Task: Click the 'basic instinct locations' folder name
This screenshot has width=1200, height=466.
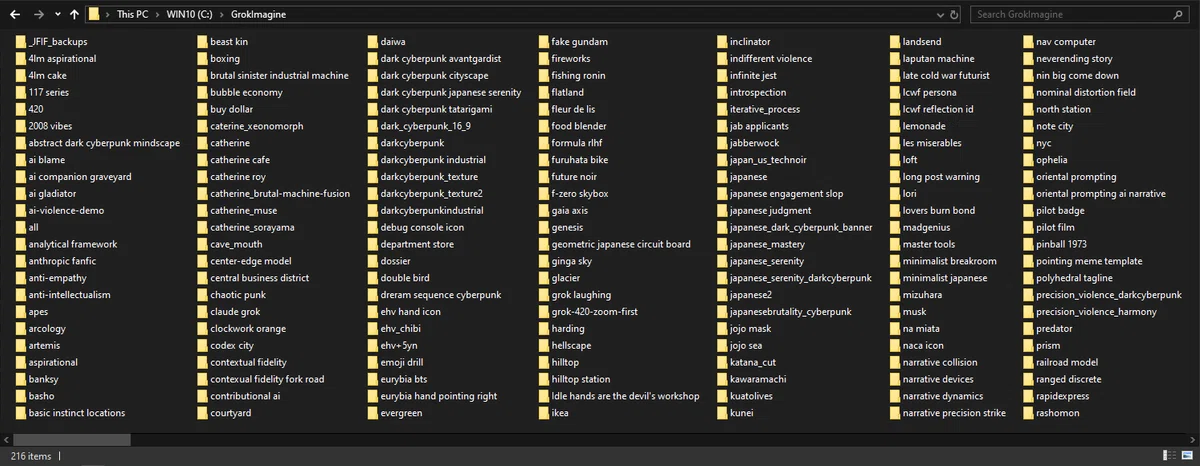Action: [x=77, y=413]
